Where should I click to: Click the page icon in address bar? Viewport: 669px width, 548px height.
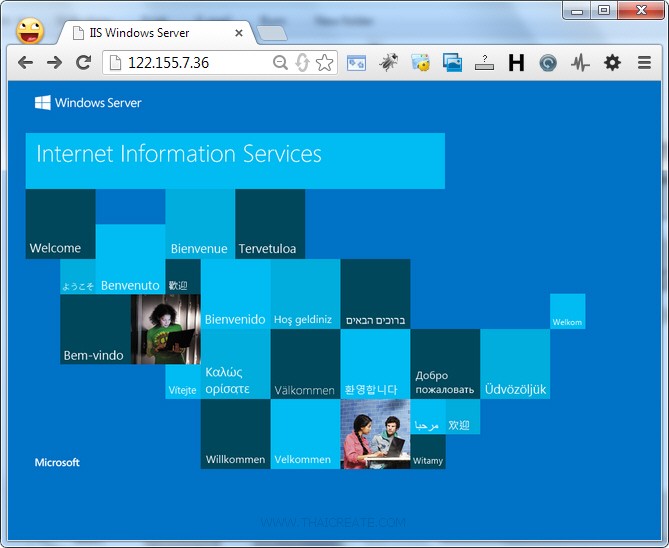click(116, 63)
